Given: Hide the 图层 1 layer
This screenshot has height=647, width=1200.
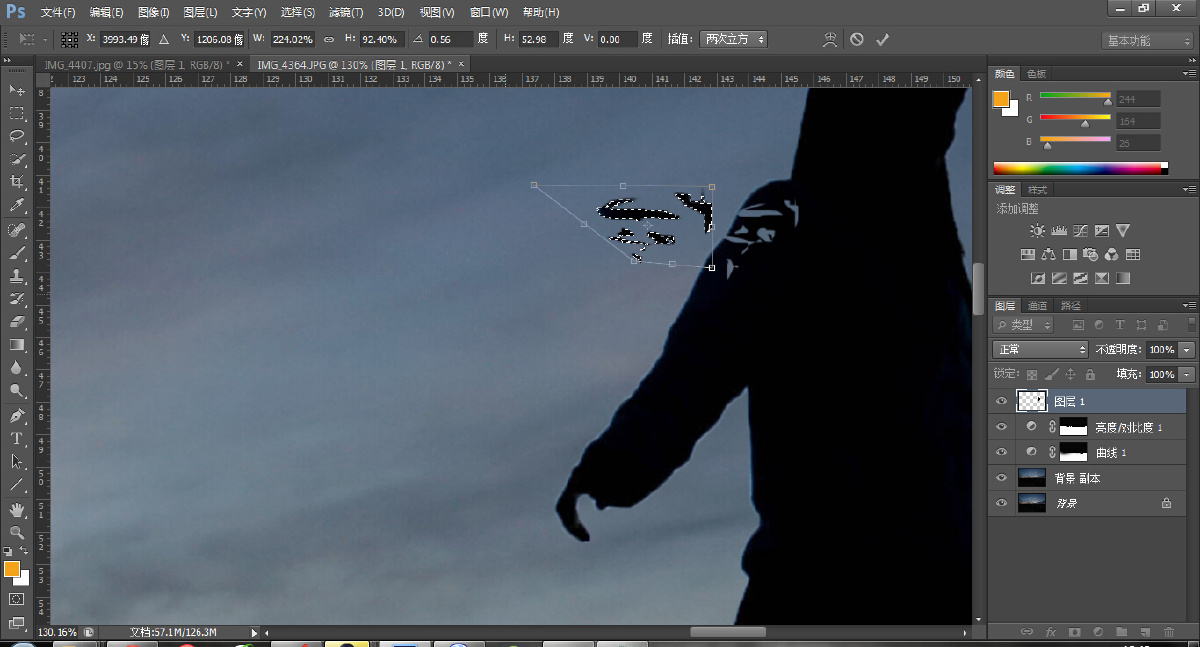Looking at the screenshot, I should [x=1001, y=401].
